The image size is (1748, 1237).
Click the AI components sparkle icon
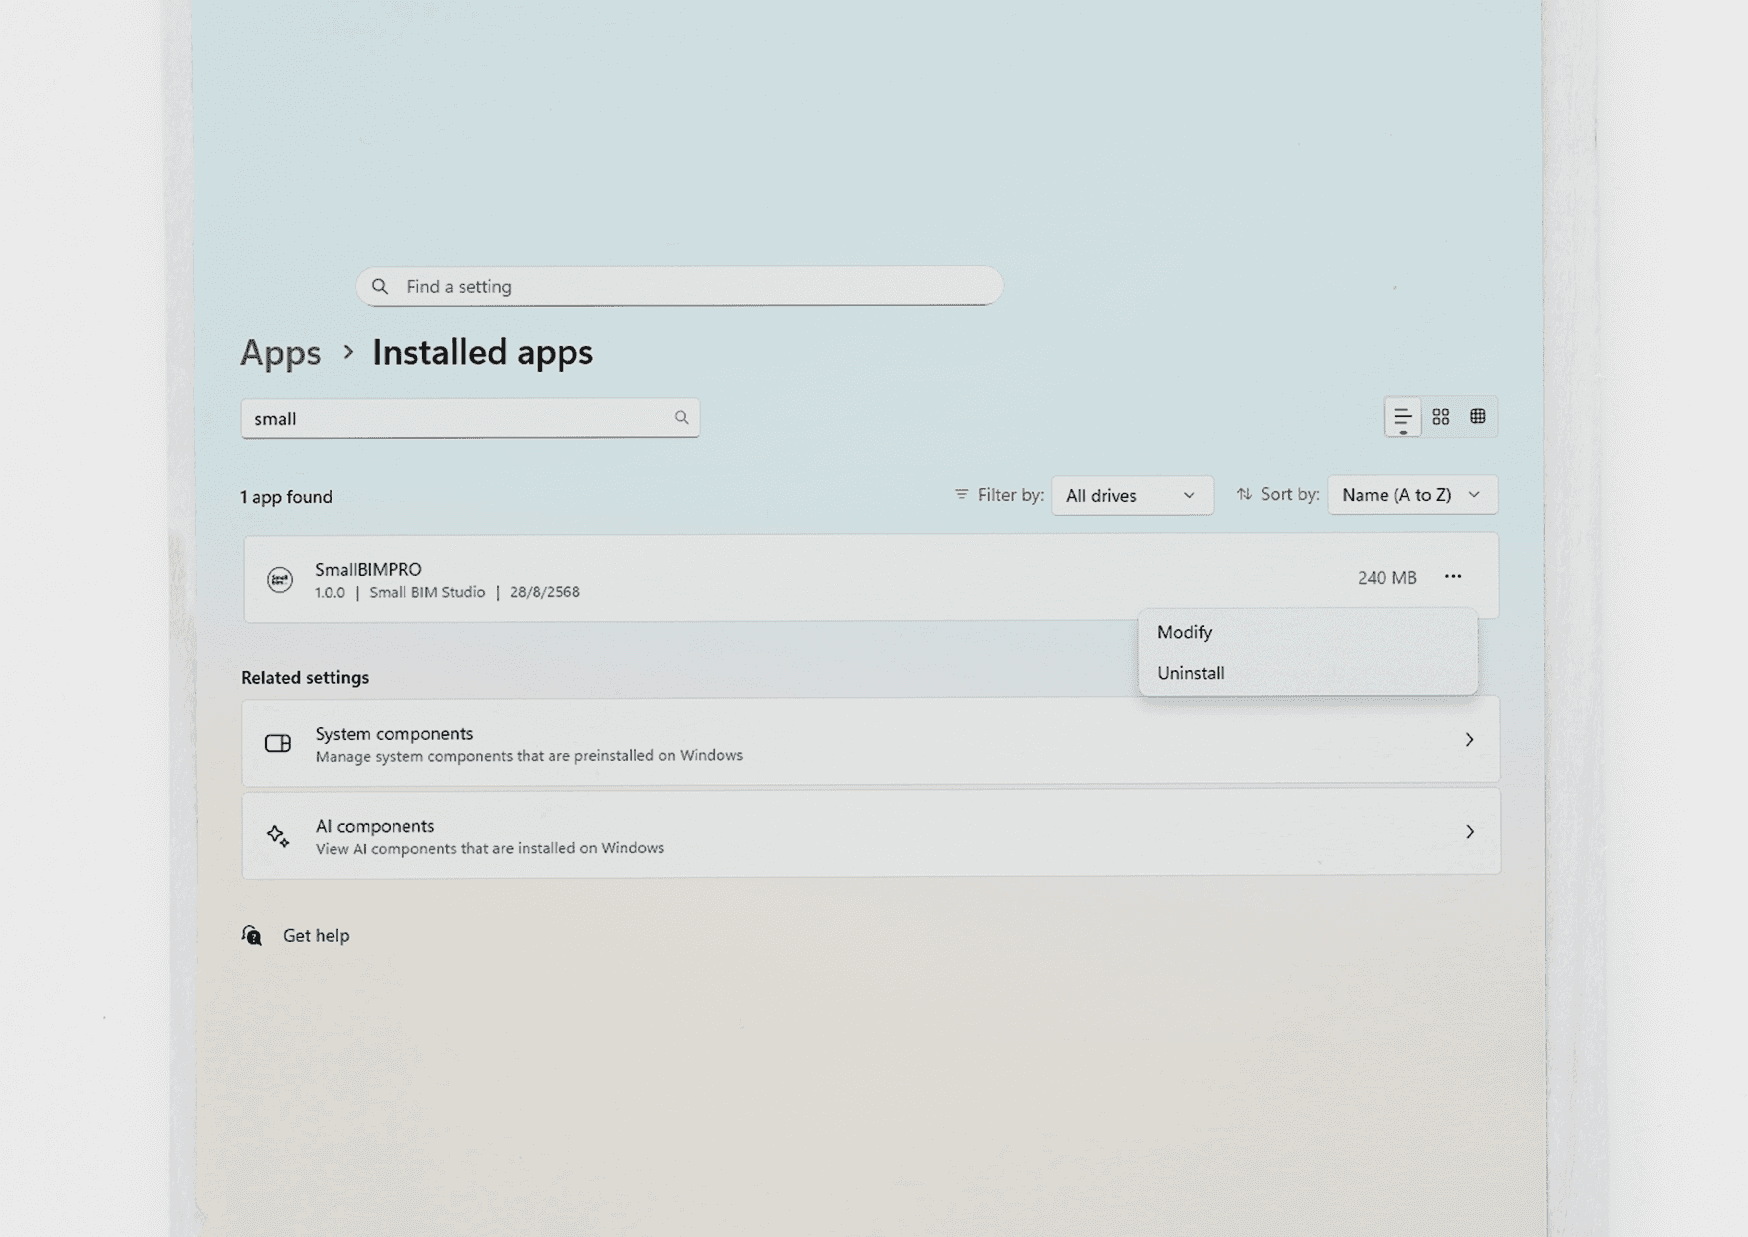coord(278,836)
